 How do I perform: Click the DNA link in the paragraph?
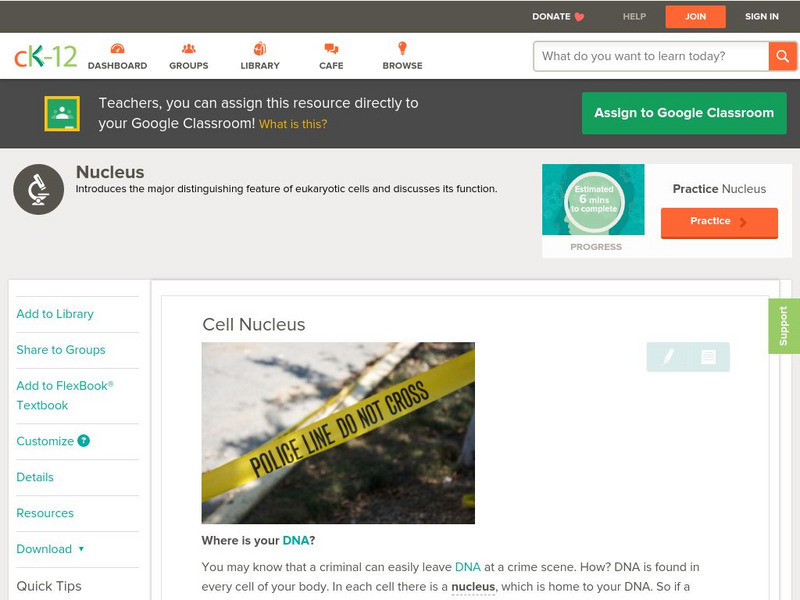(468, 567)
